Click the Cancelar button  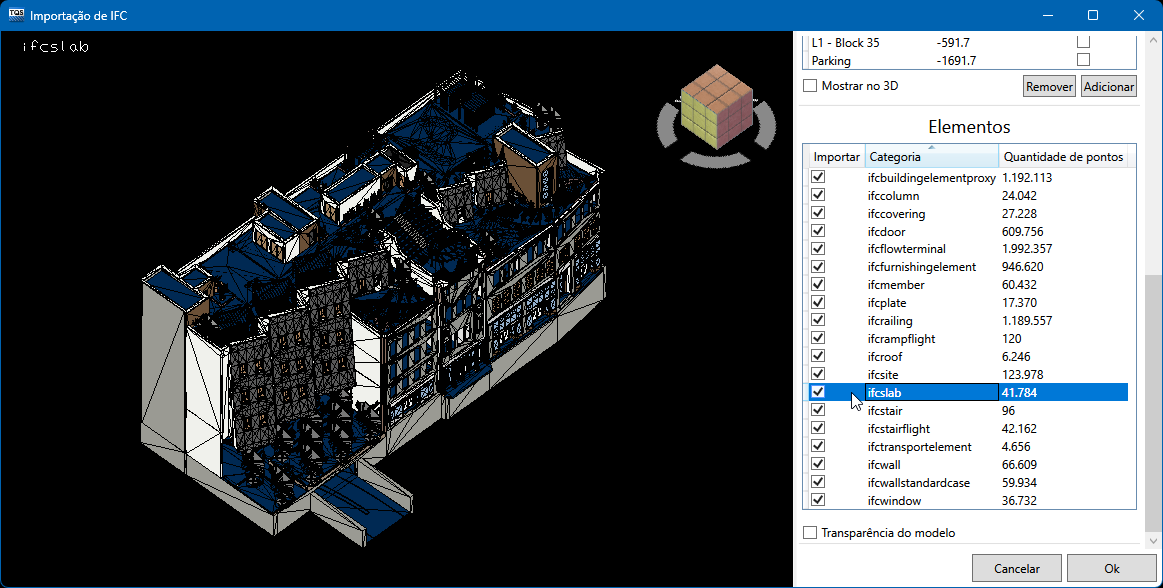tap(1016, 568)
